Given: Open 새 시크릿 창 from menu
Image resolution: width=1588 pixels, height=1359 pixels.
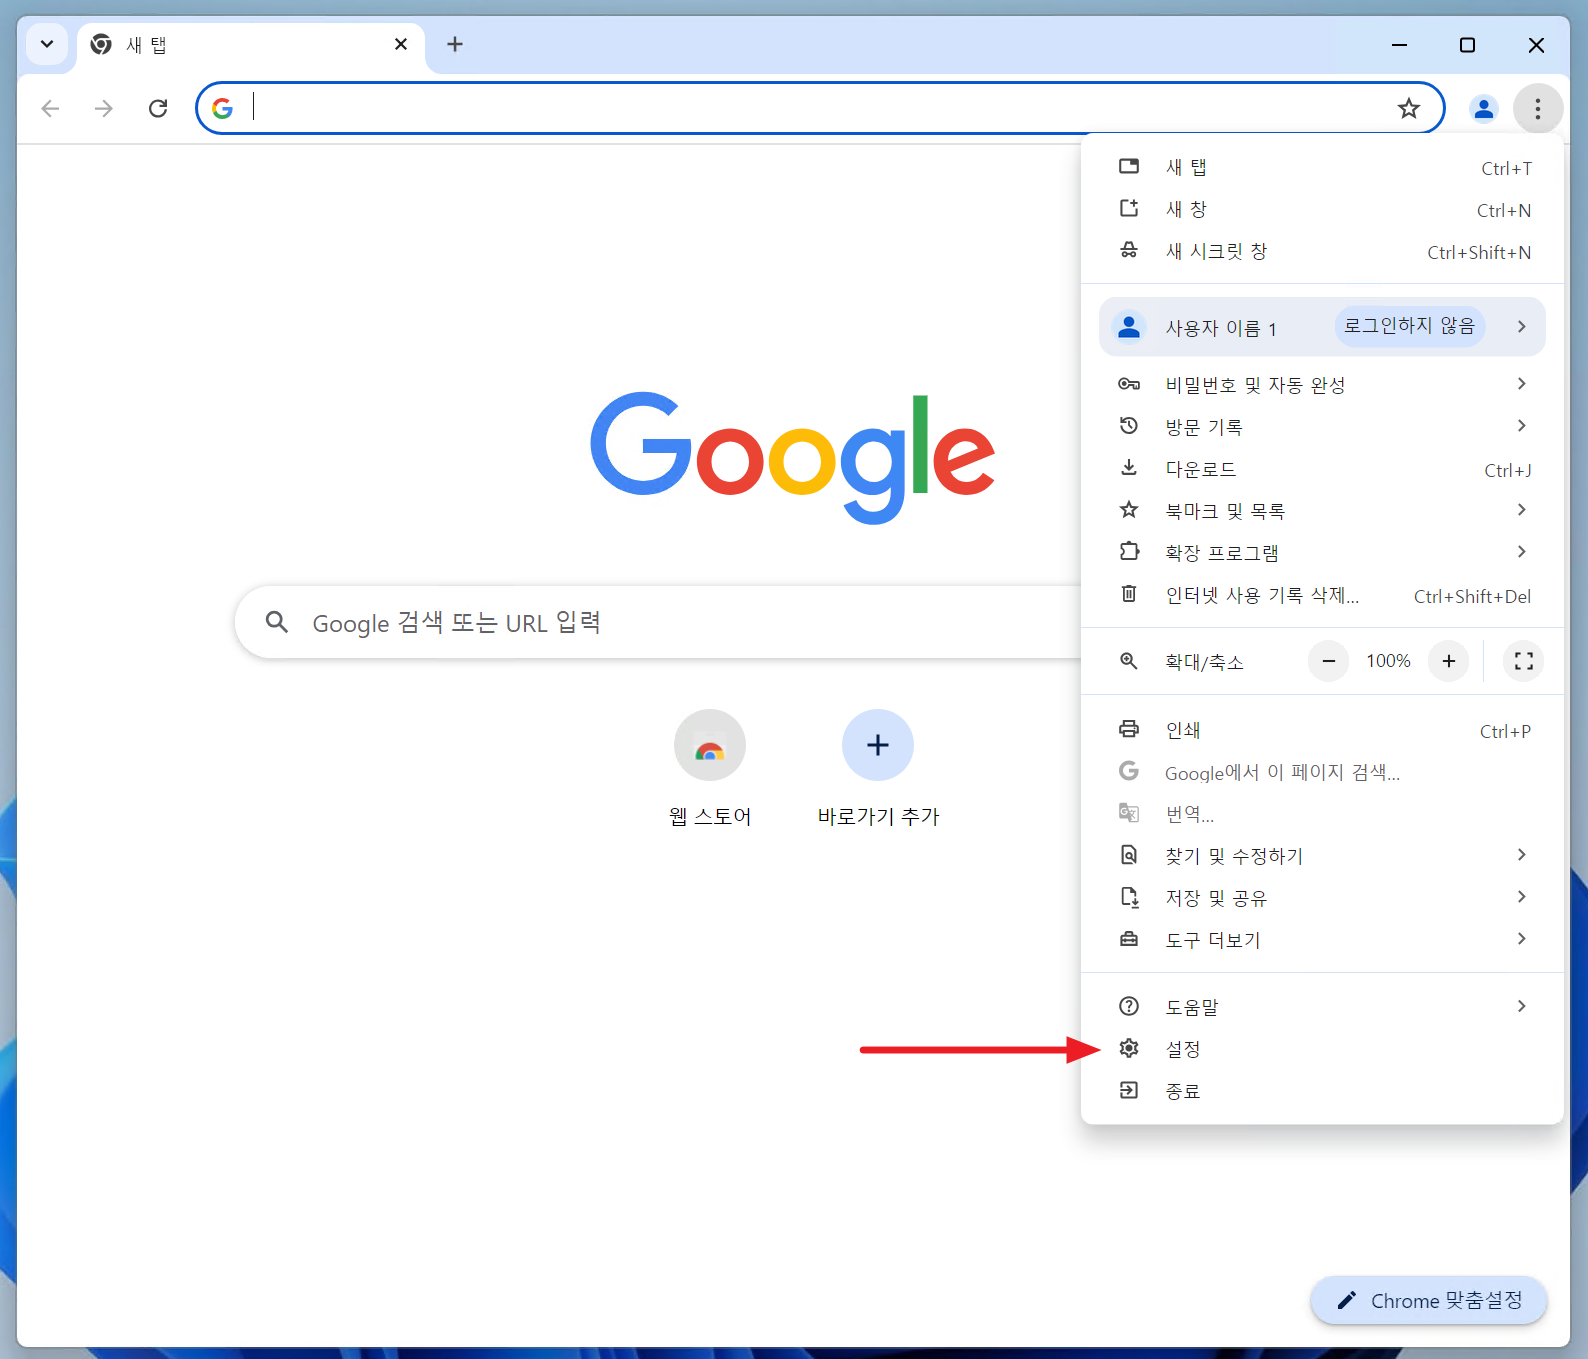Looking at the screenshot, I should tap(1322, 251).
